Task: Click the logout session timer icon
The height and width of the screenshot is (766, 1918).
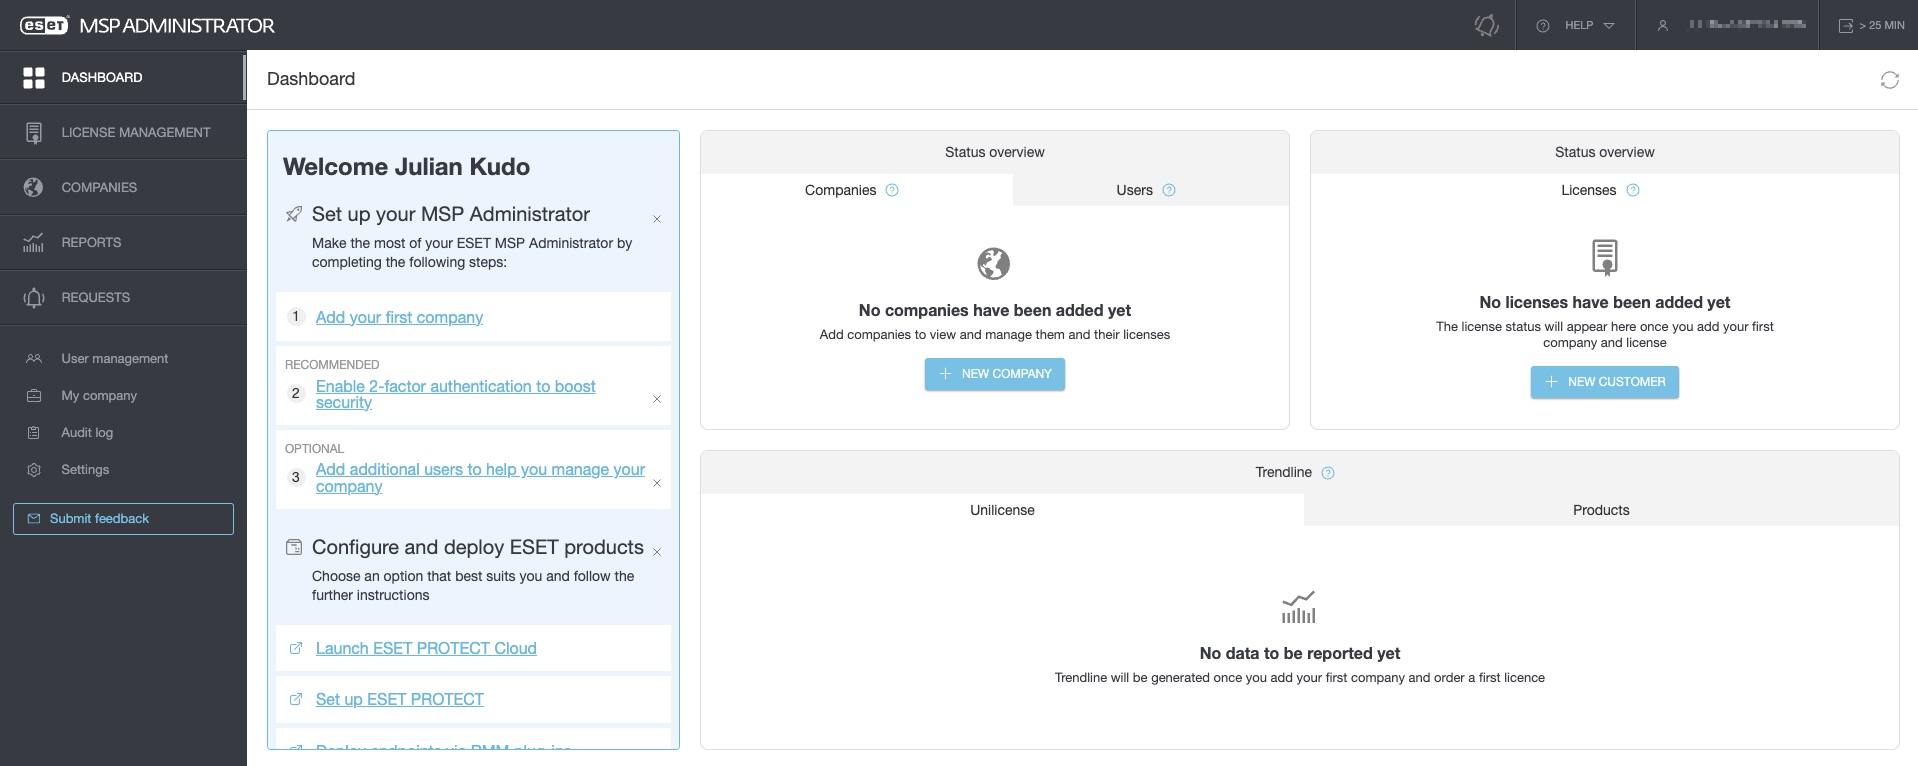Action: click(1846, 26)
